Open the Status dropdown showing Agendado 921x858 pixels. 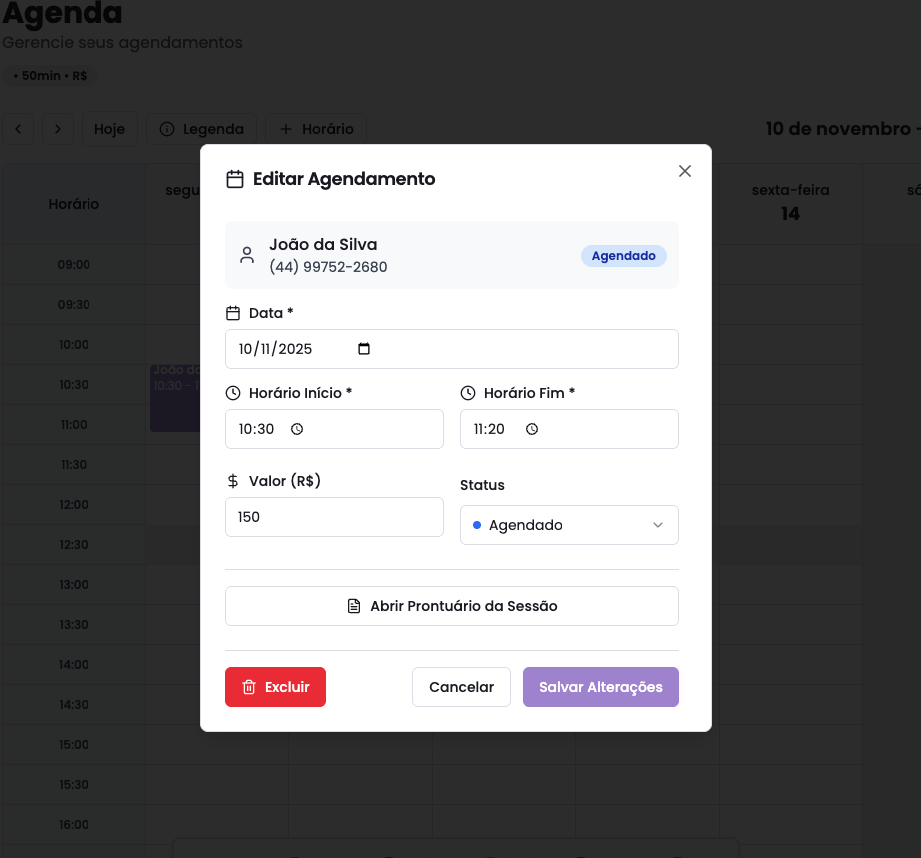coord(569,524)
